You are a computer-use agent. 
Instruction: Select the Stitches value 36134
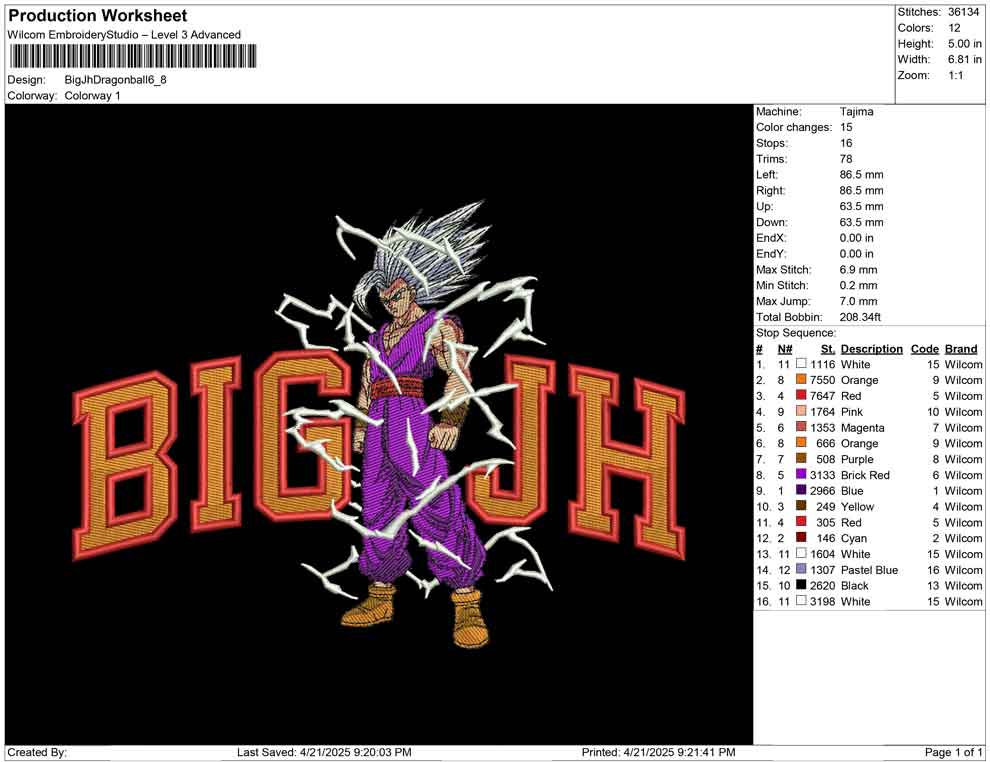963,12
